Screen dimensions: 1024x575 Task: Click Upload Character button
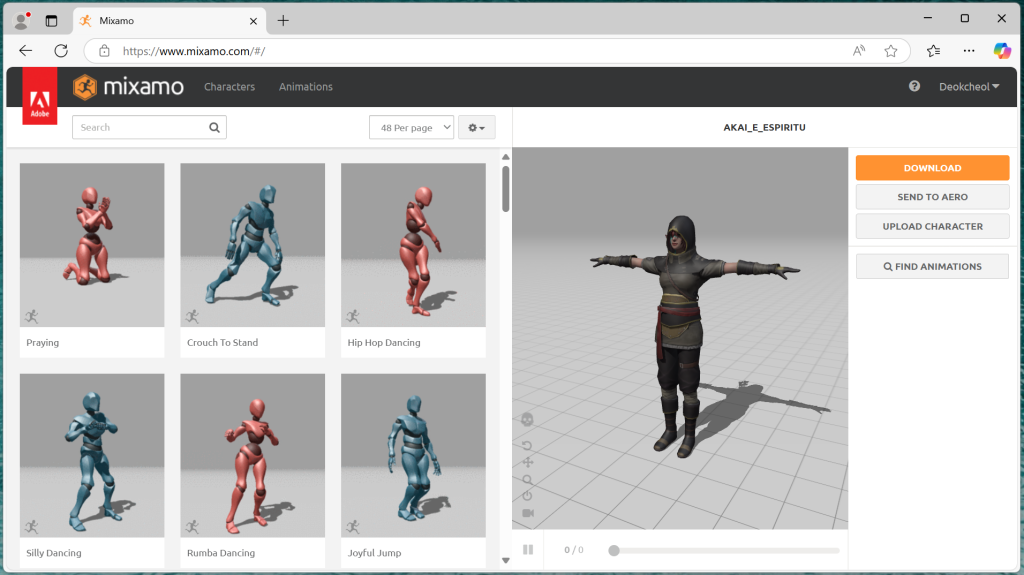click(932, 226)
